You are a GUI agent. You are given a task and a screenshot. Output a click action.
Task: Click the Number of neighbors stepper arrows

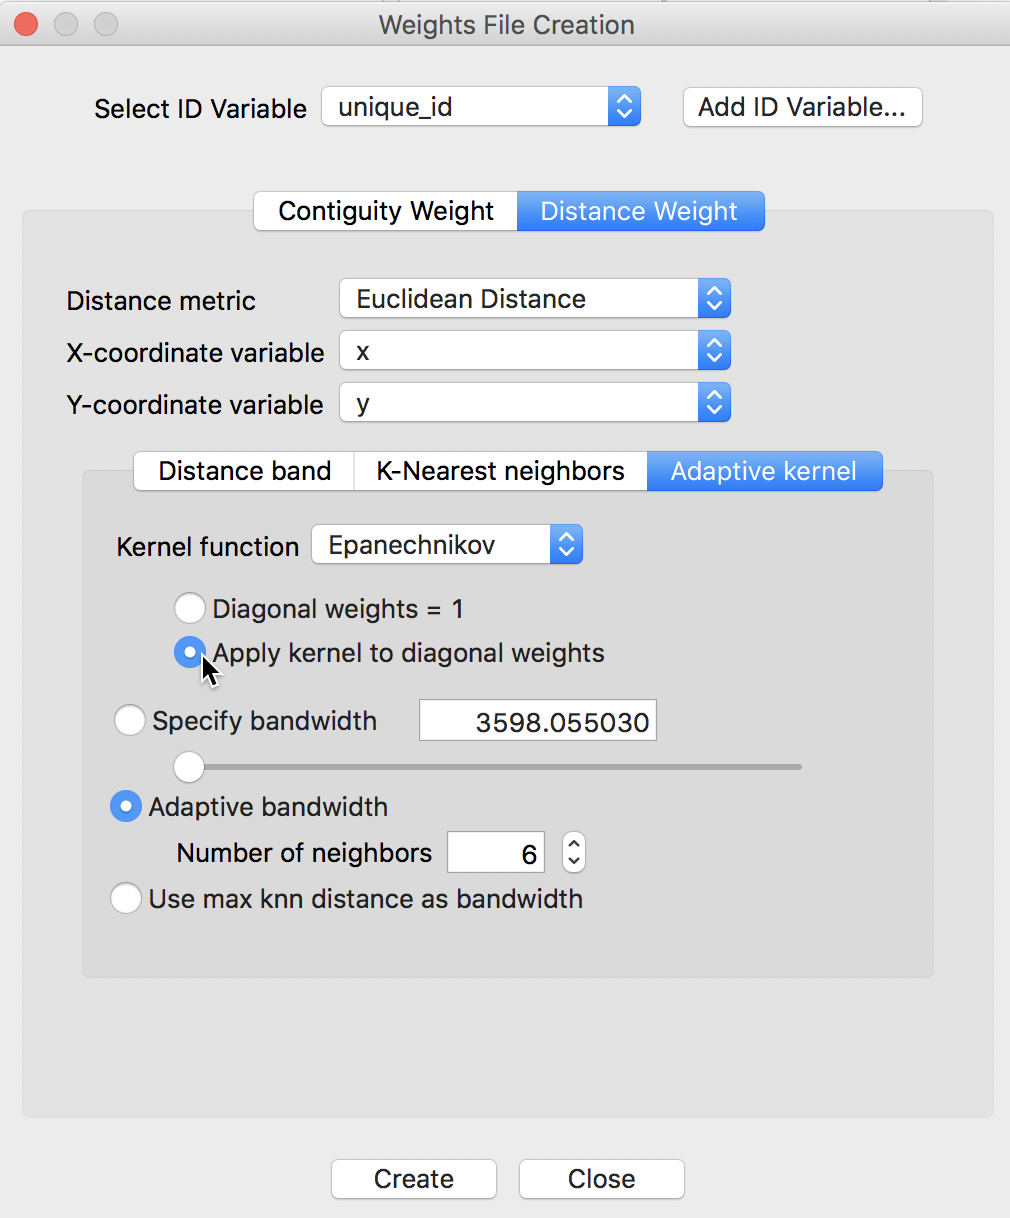574,853
